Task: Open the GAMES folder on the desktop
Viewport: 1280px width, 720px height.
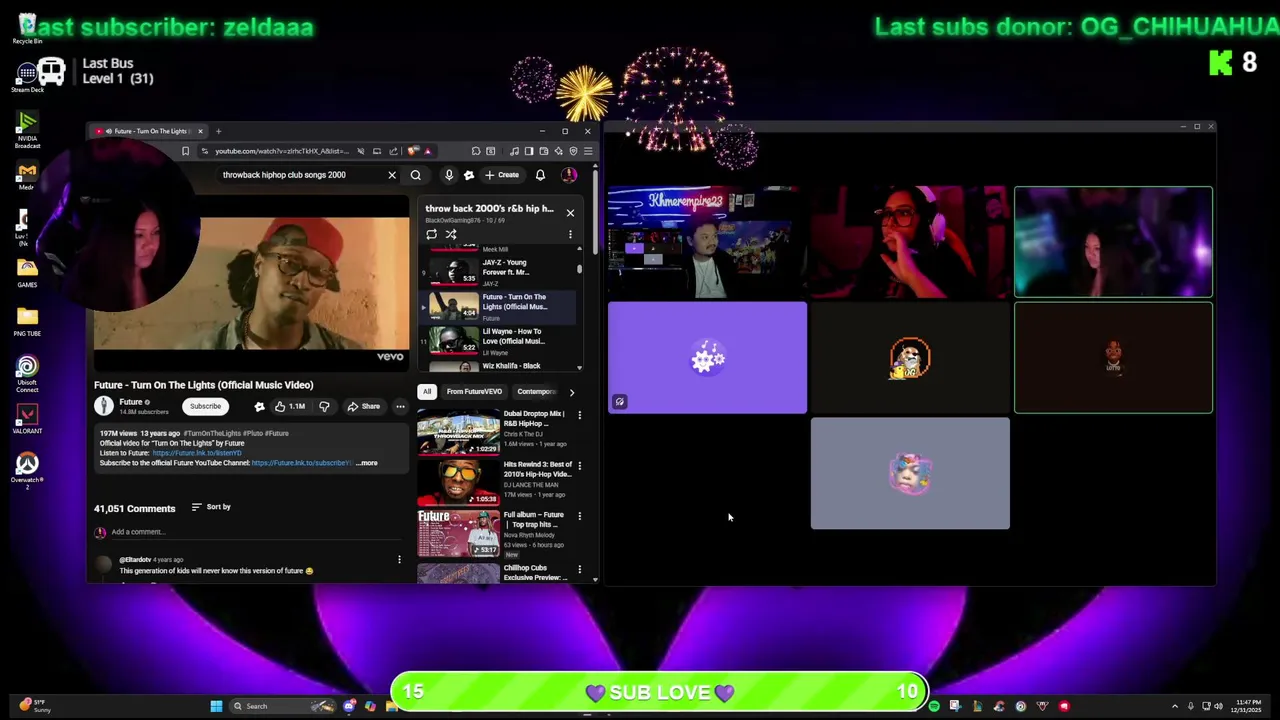Action: [27, 271]
